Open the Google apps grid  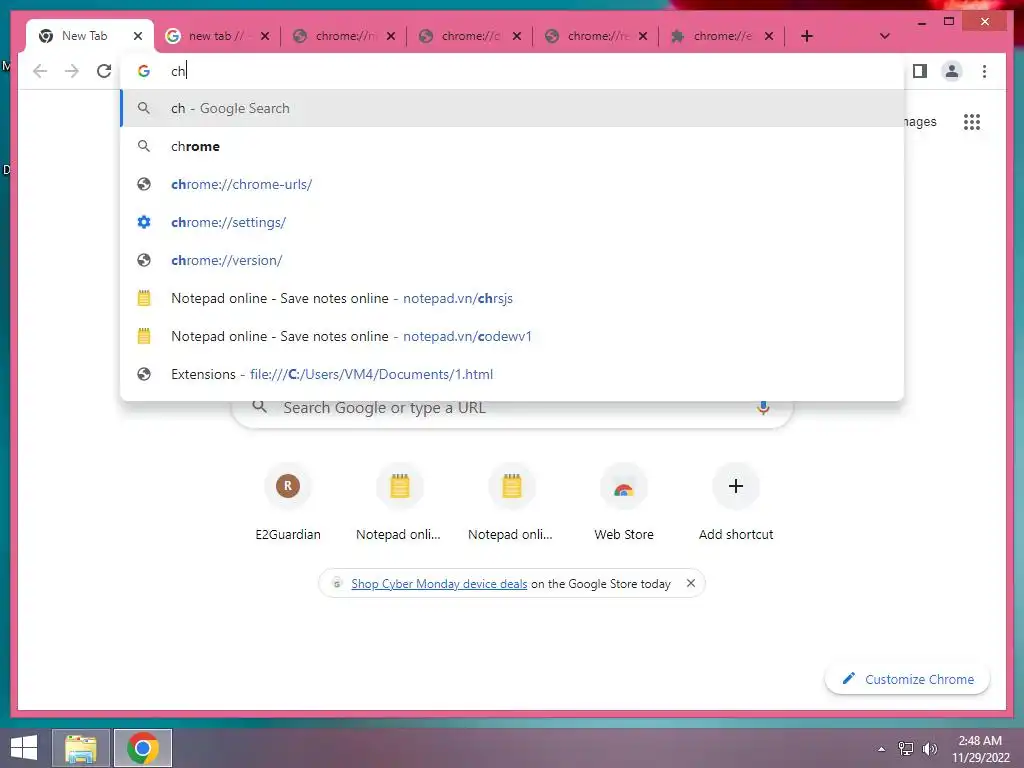972,121
